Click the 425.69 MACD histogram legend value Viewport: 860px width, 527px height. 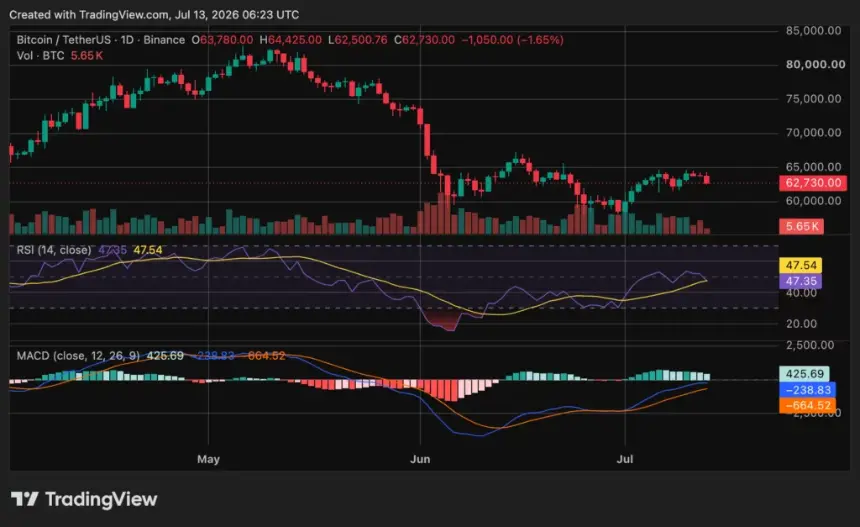coord(165,356)
